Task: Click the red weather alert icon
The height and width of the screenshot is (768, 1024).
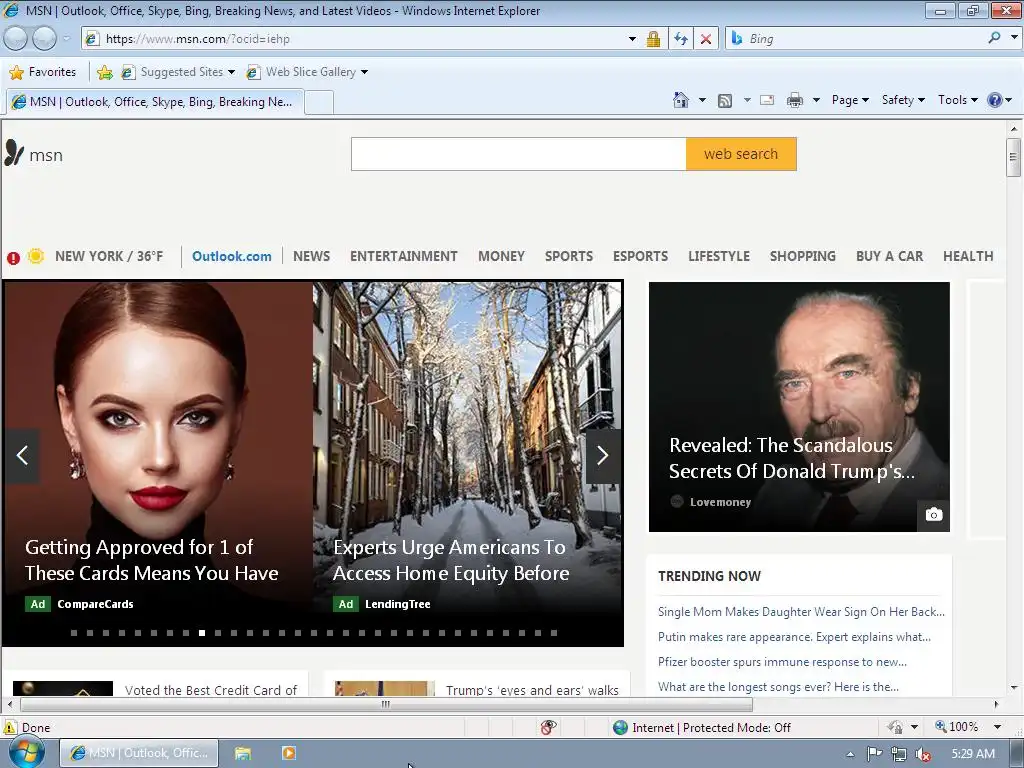Action: tap(13, 257)
